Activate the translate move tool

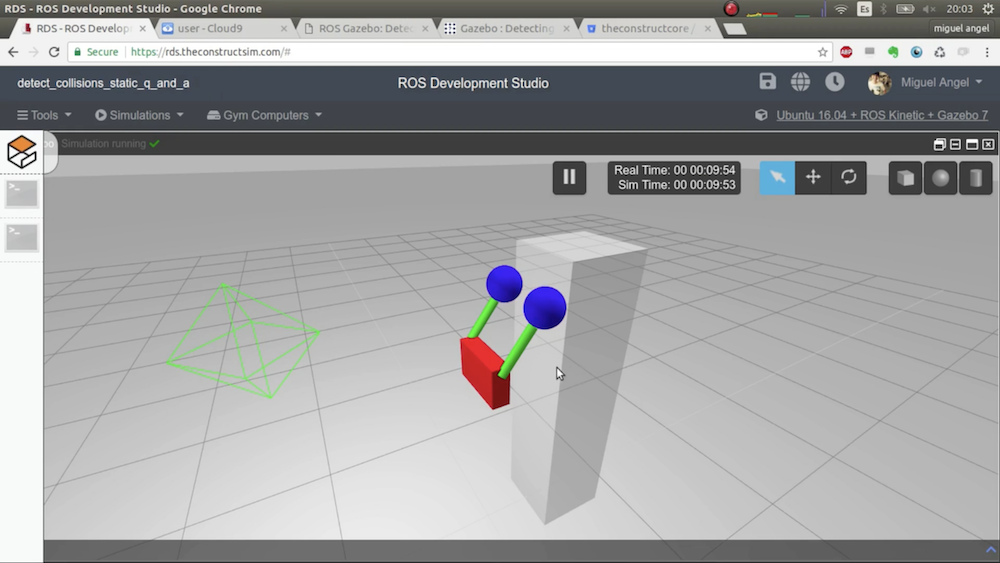click(x=813, y=177)
